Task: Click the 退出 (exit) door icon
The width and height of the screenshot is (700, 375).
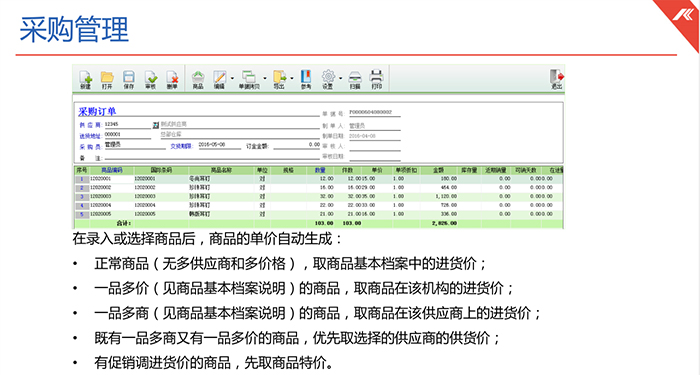Action: (557, 80)
